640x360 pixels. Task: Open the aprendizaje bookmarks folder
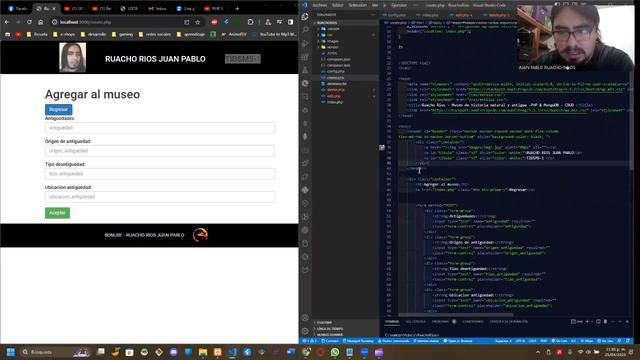coord(191,34)
